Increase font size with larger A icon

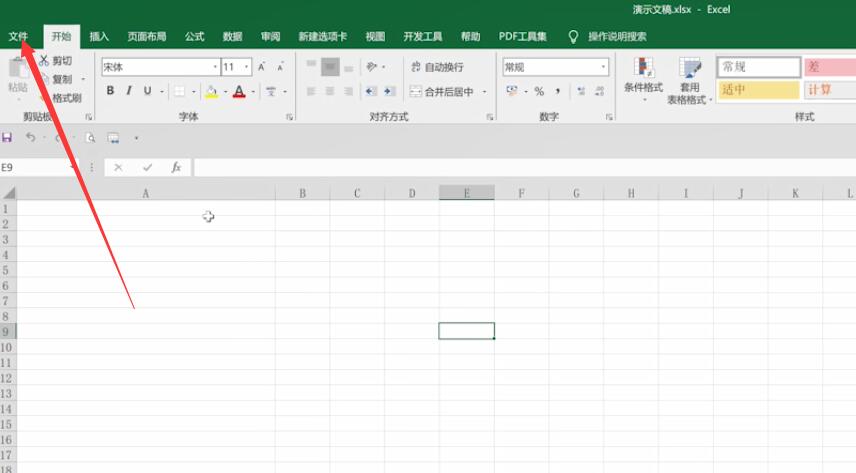point(262,67)
